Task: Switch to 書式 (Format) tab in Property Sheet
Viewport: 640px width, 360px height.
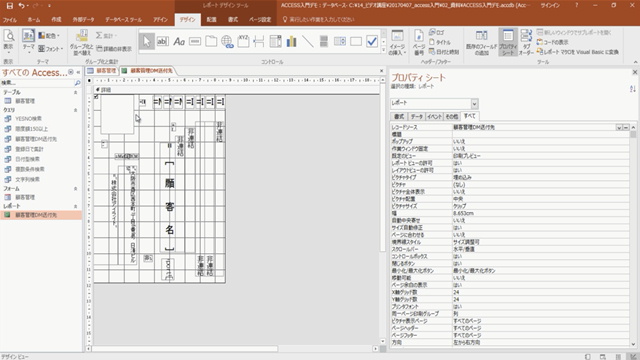Action: (399, 117)
